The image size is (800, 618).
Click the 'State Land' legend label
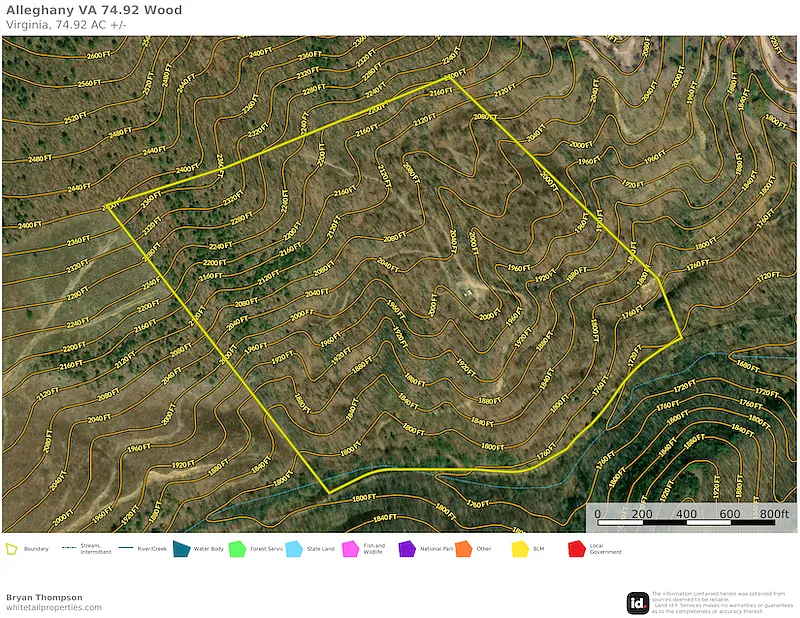(x=320, y=549)
